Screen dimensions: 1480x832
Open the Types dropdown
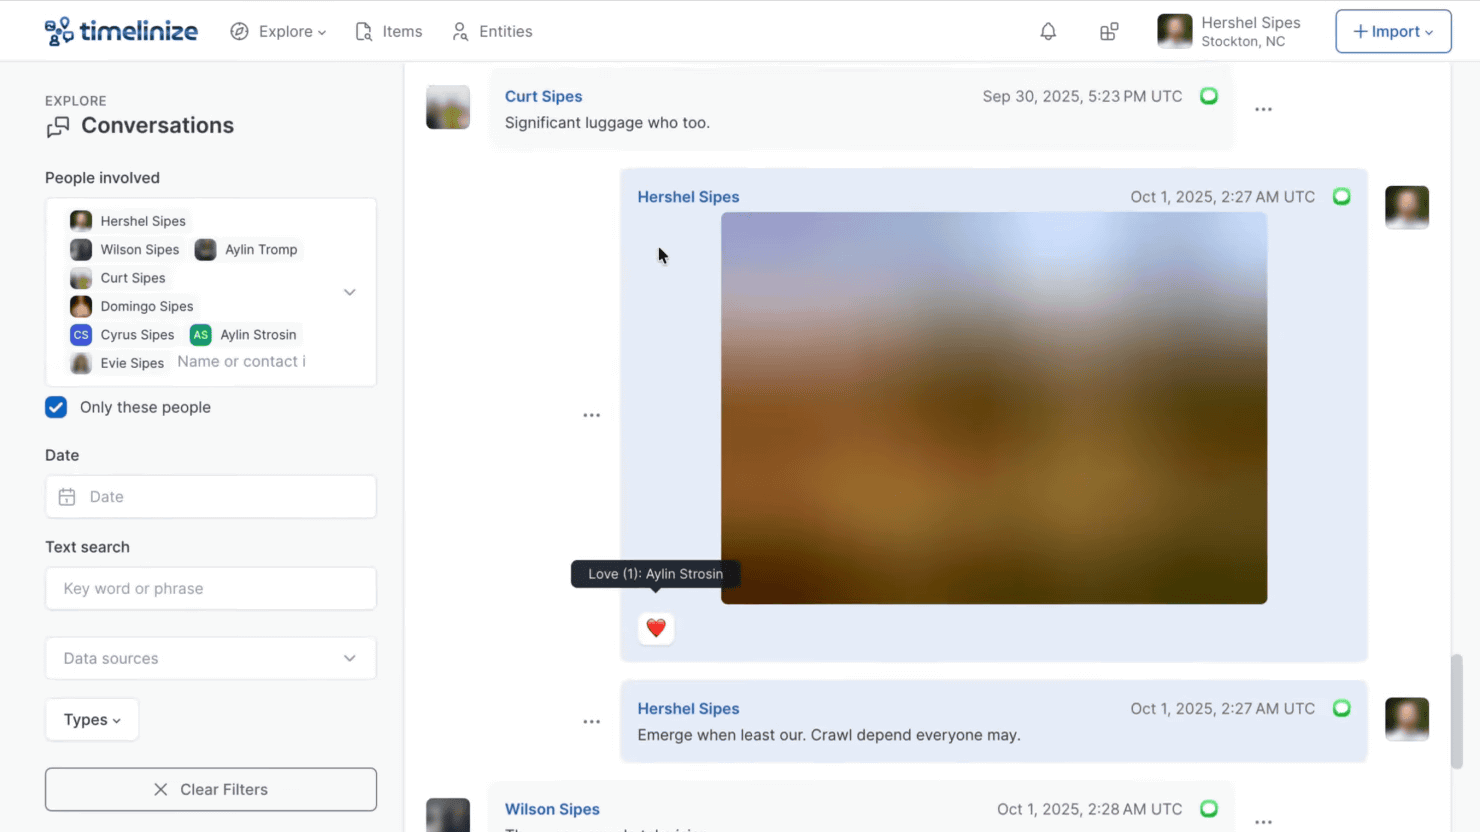tap(92, 720)
